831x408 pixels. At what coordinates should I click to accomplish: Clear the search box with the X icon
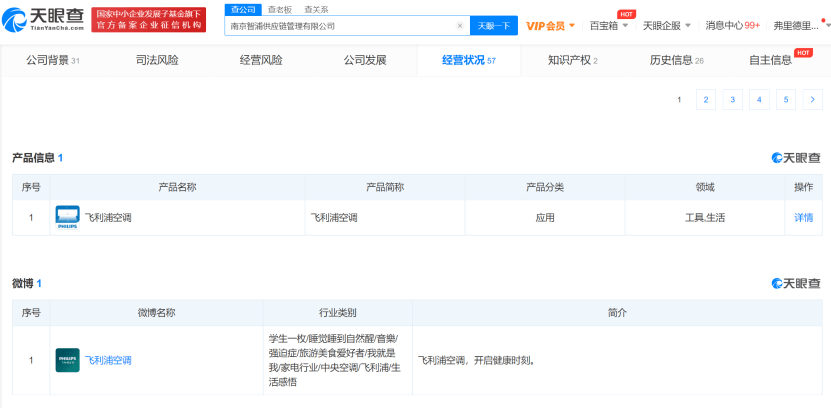pos(459,25)
